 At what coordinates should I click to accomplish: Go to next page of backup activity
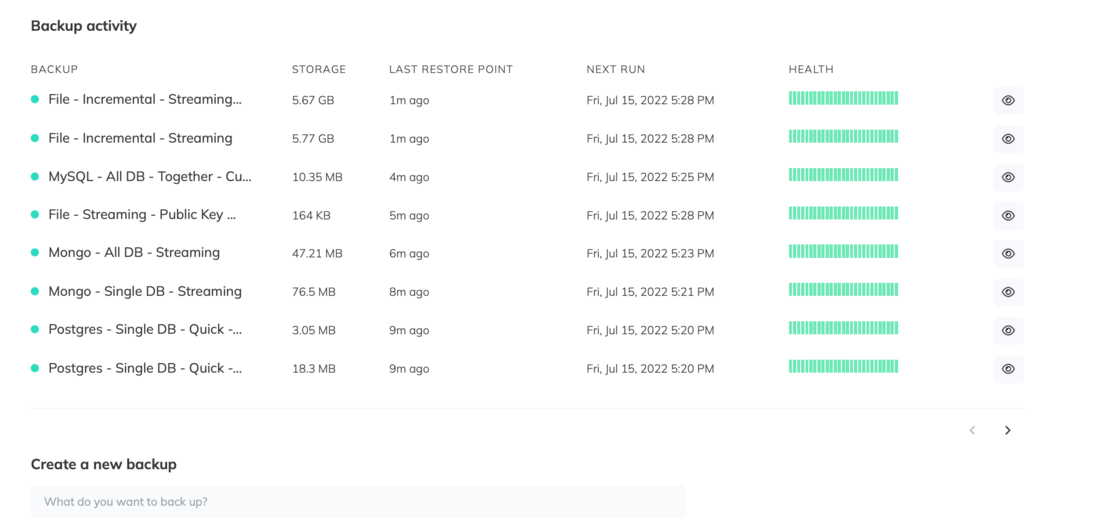[x=1008, y=430]
